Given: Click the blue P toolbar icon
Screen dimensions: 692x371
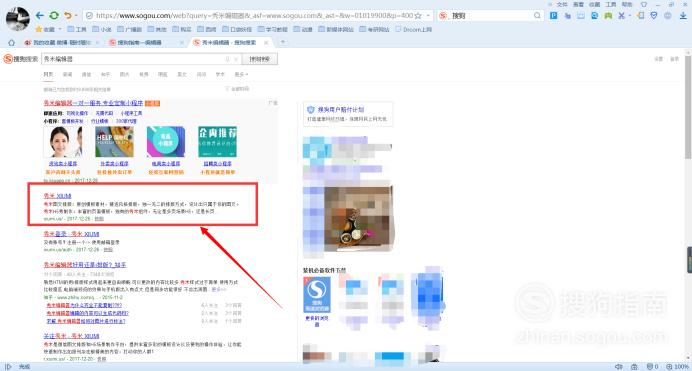Looking at the screenshot, I should click(553, 15).
